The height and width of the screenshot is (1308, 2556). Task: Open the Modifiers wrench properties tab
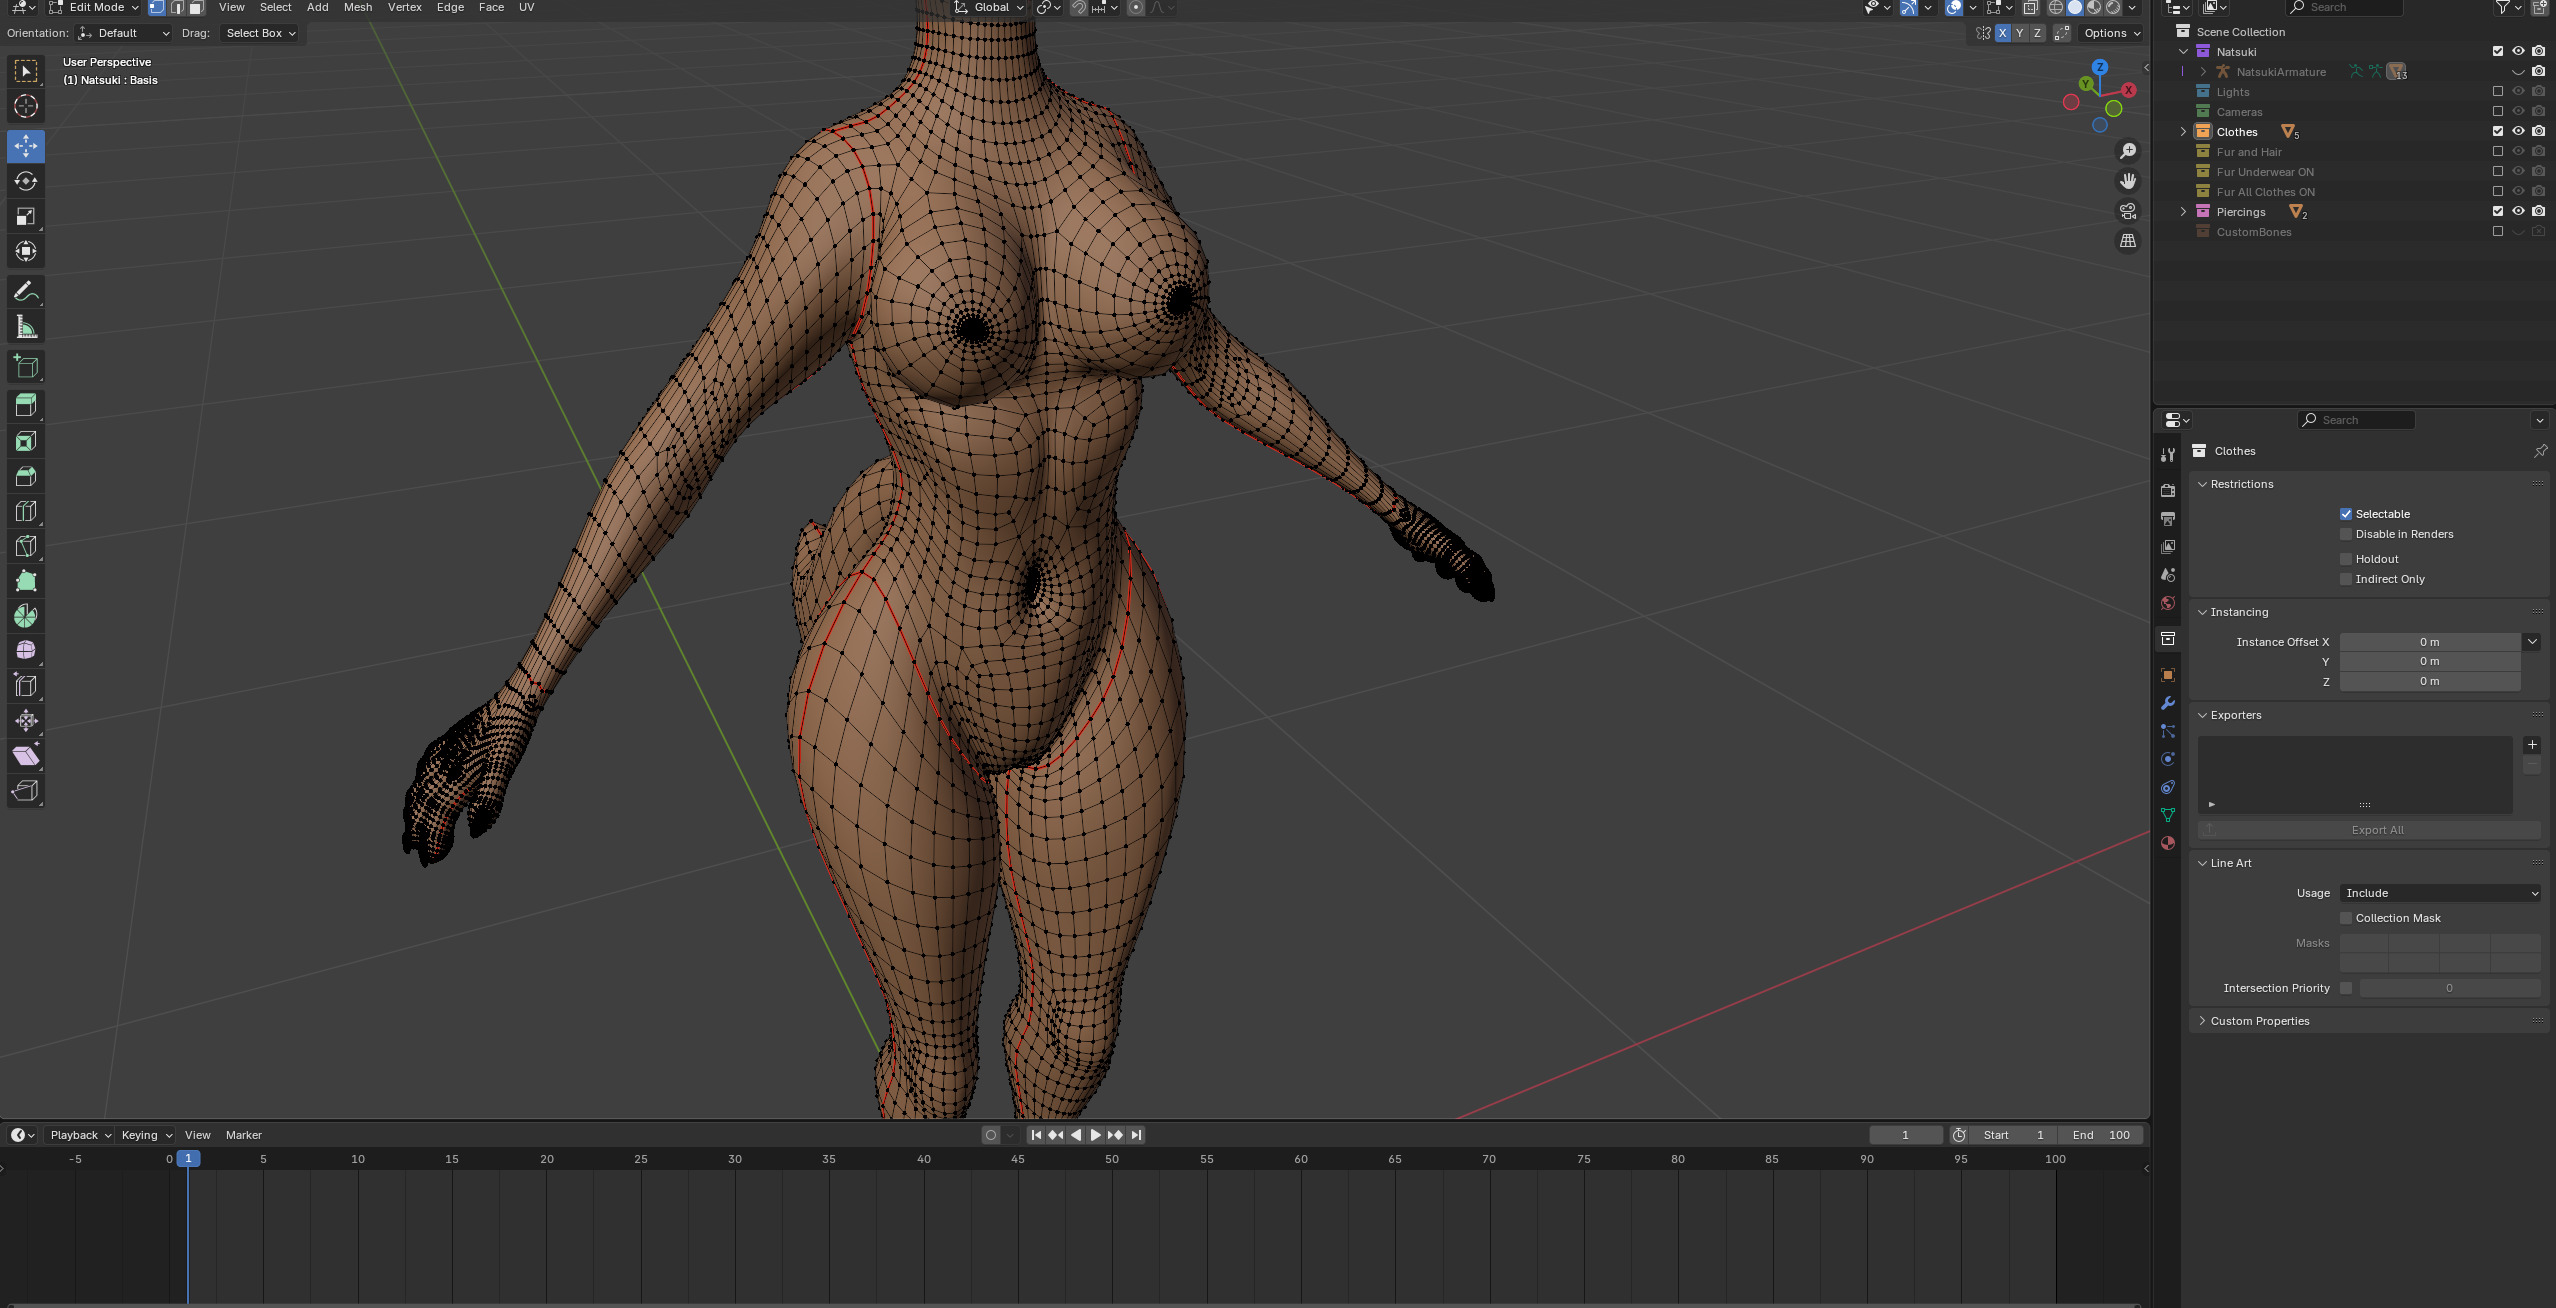click(2168, 703)
